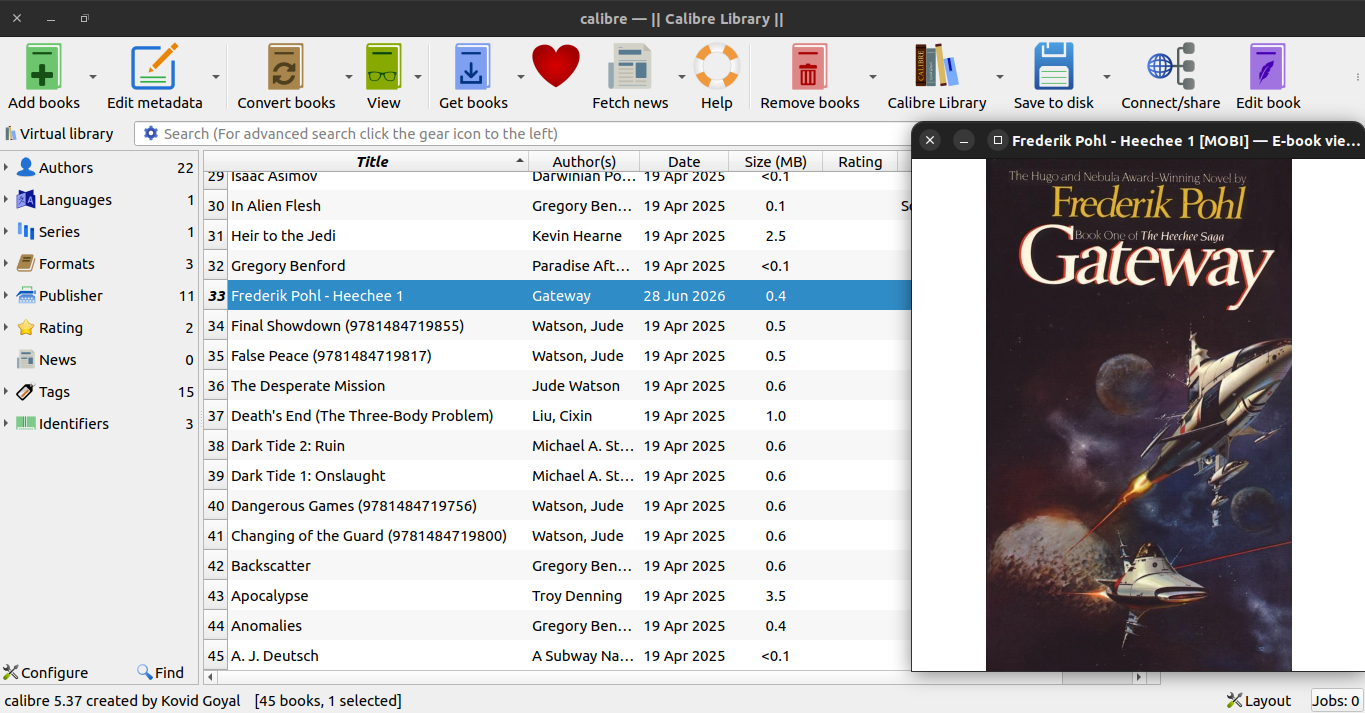Click the Gateway cover in E-book viewer
The height and width of the screenshot is (713, 1365).
1139,415
